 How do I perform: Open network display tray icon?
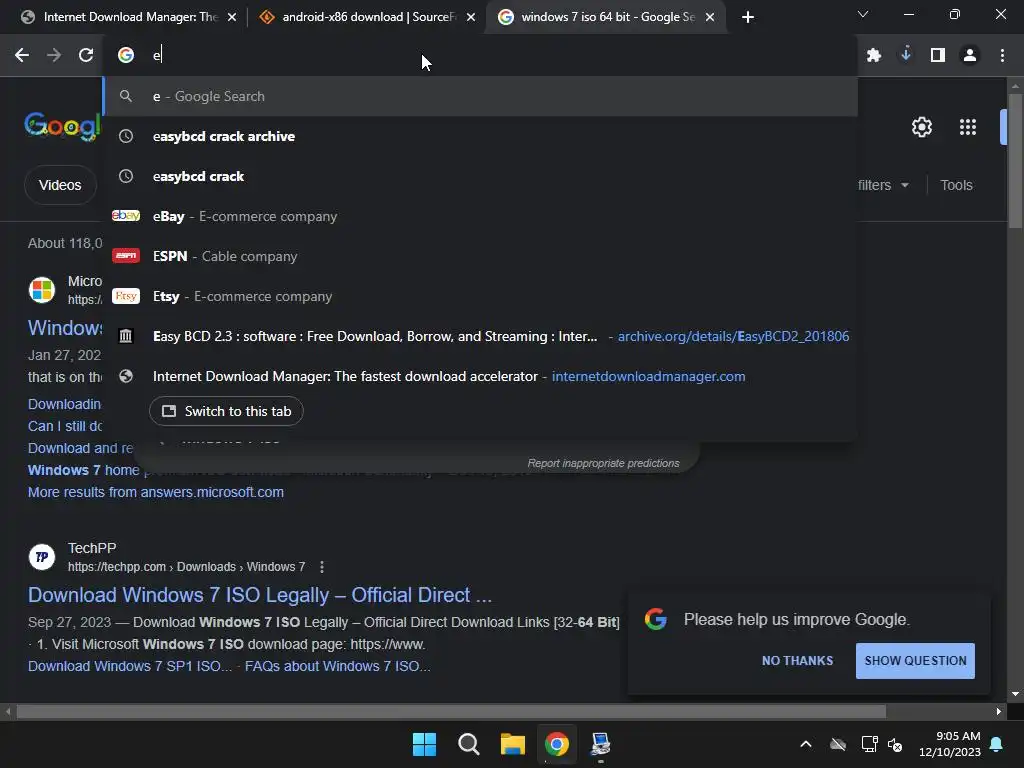(869, 744)
